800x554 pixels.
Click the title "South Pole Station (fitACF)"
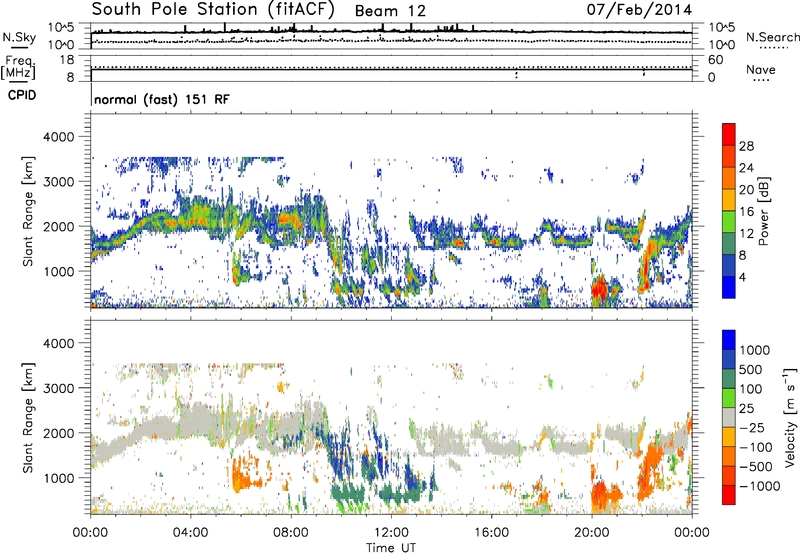pos(213,10)
